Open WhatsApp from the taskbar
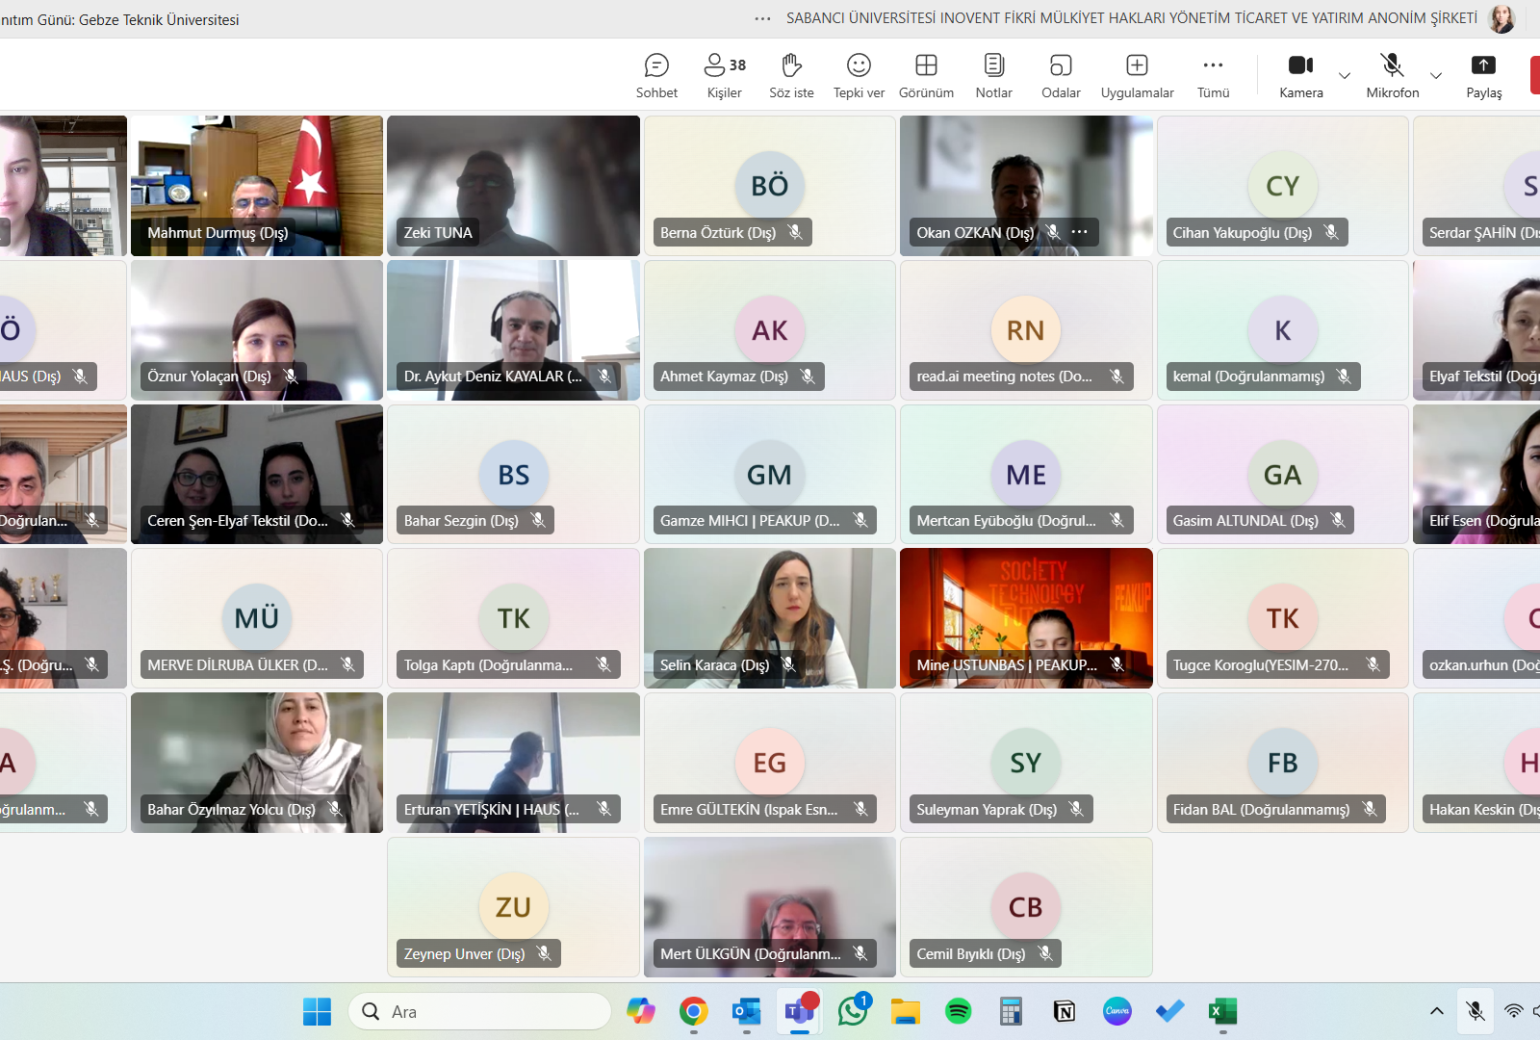Image resolution: width=1540 pixels, height=1040 pixels. point(853,1012)
